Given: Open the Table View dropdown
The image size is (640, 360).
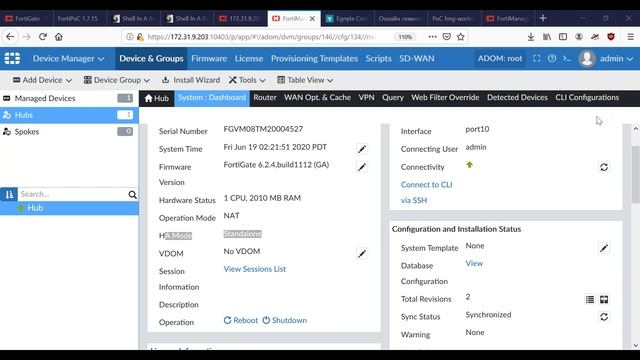Looking at the screenshot, I should point(305,80).
